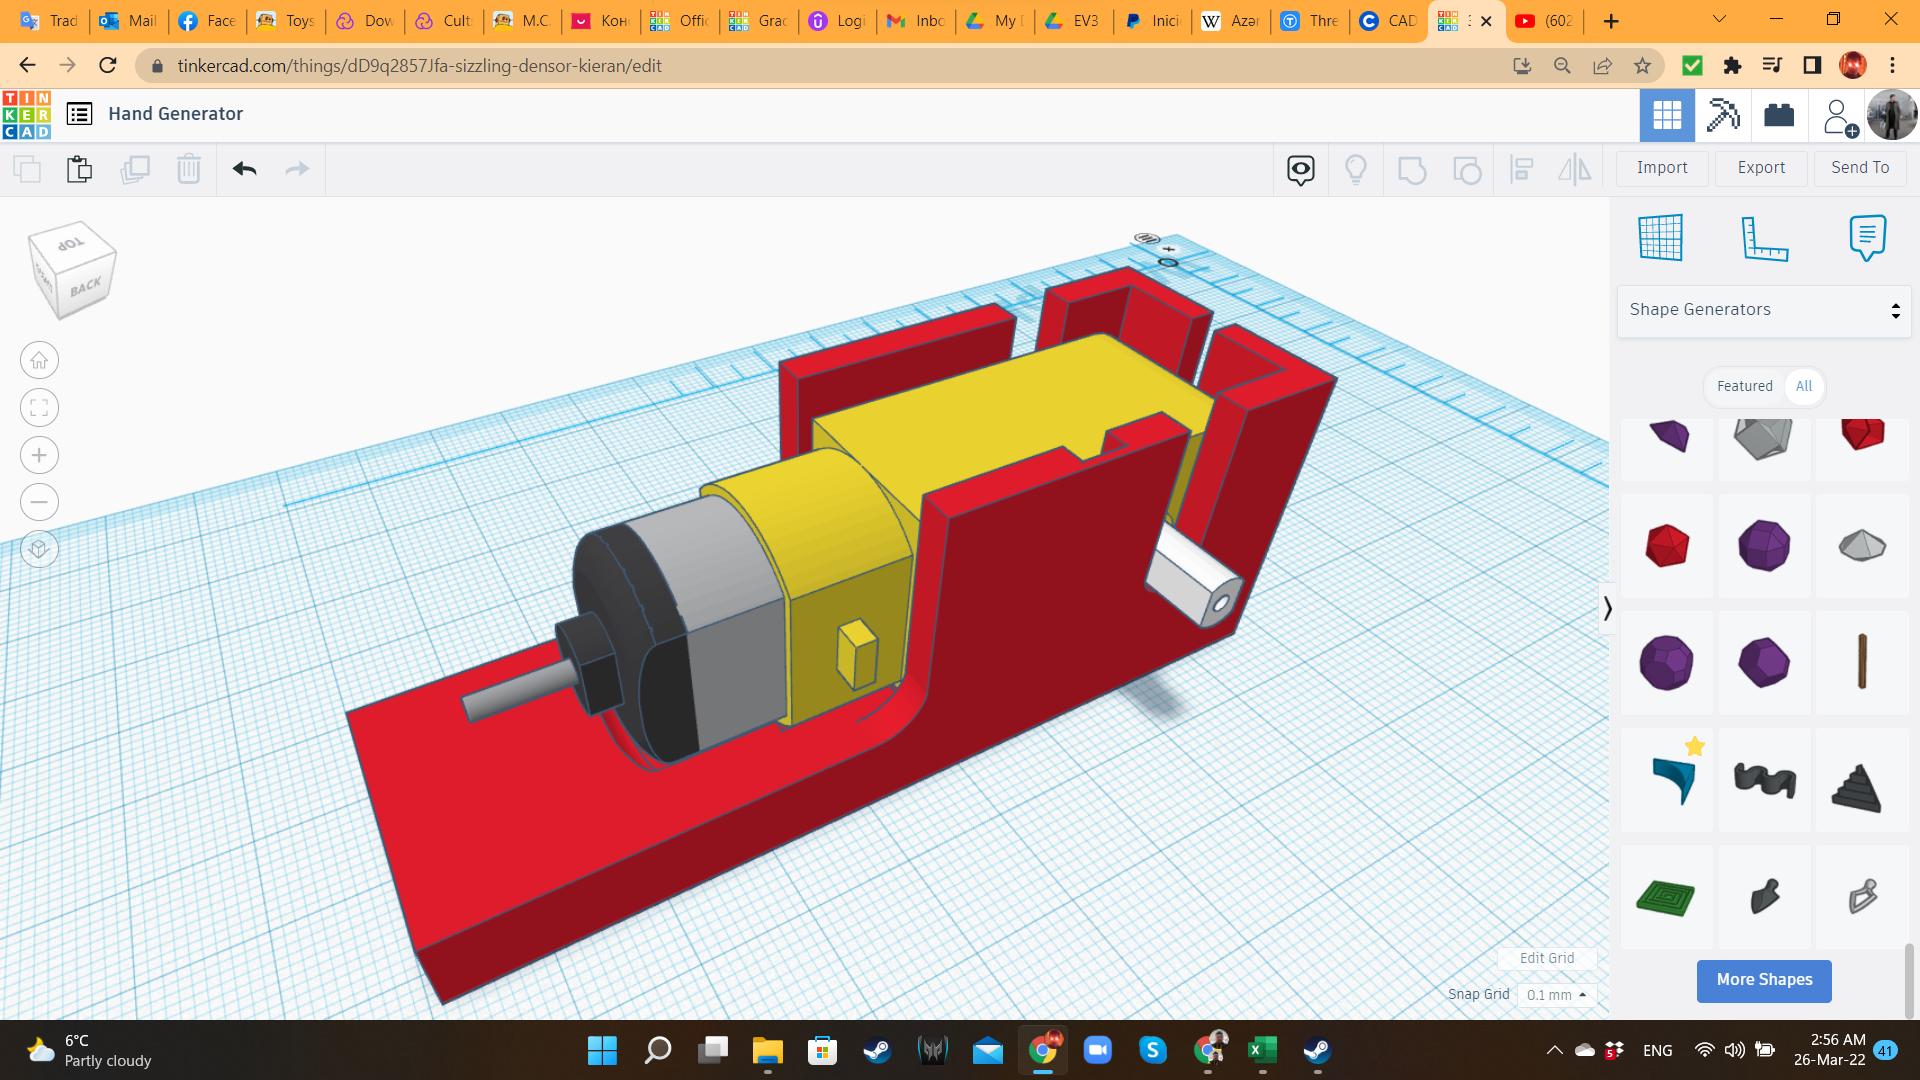This screenshot has width=1920, height=1080.
Task: Open the Snap Grid 0.1 mm dropdown
Action: [1556, 995]
